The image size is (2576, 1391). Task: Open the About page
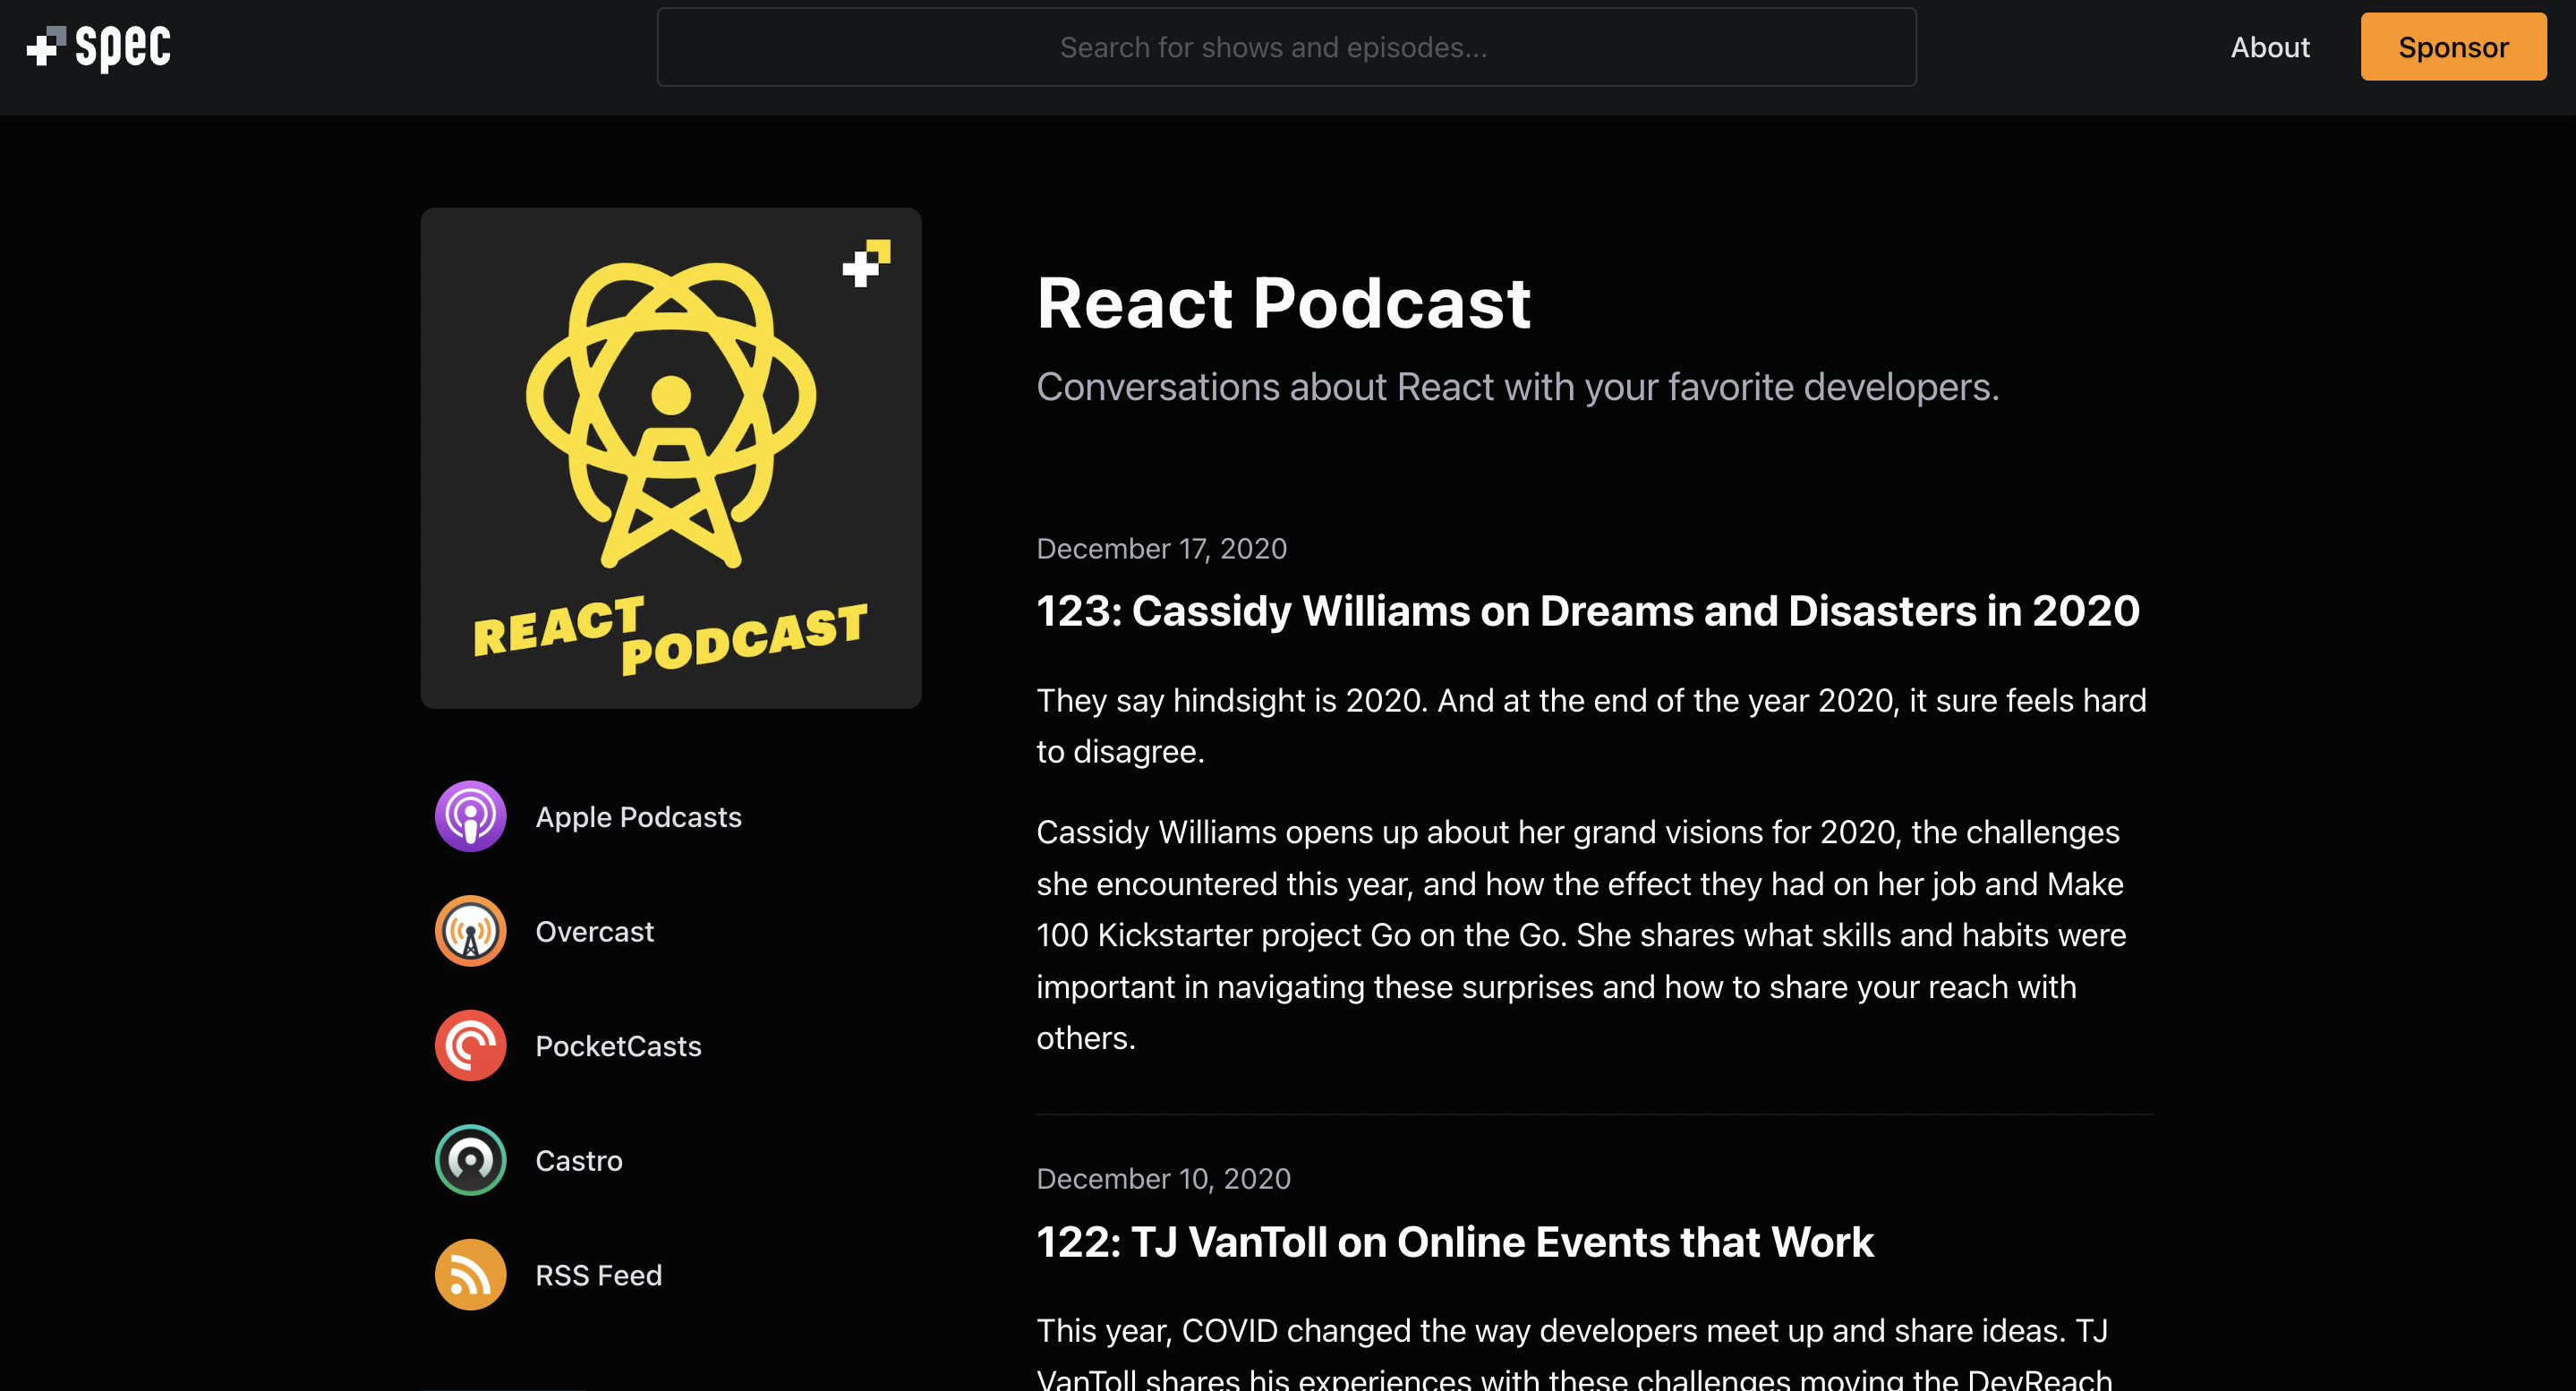pyautogui.click(x=2269, y=47)
